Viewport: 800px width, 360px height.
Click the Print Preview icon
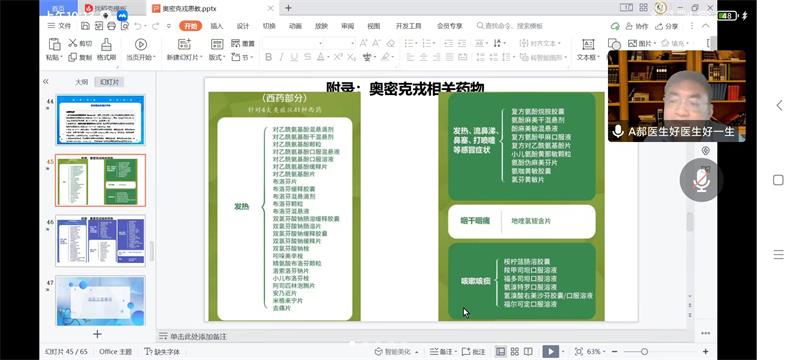[124, 26]
